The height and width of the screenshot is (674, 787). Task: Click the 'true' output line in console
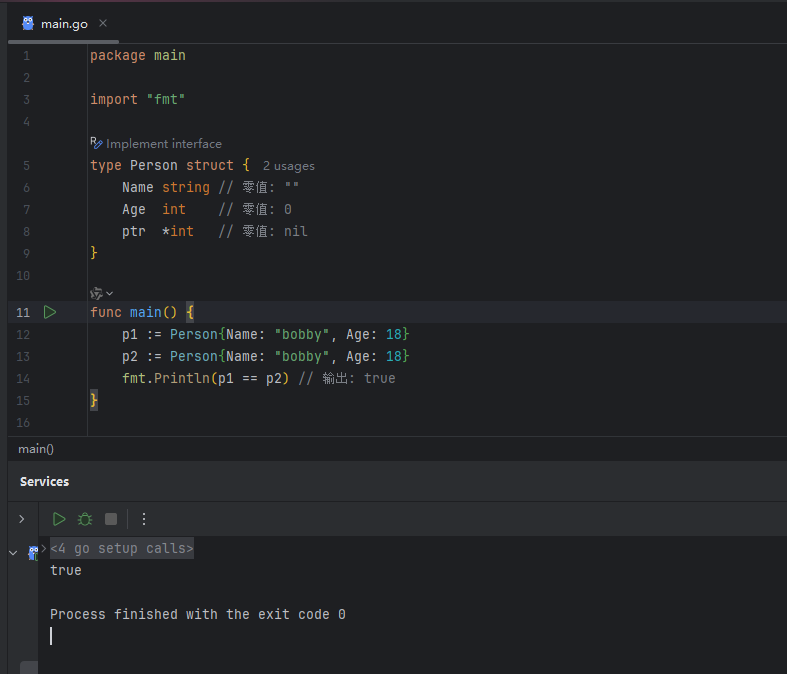pos(66,571)
